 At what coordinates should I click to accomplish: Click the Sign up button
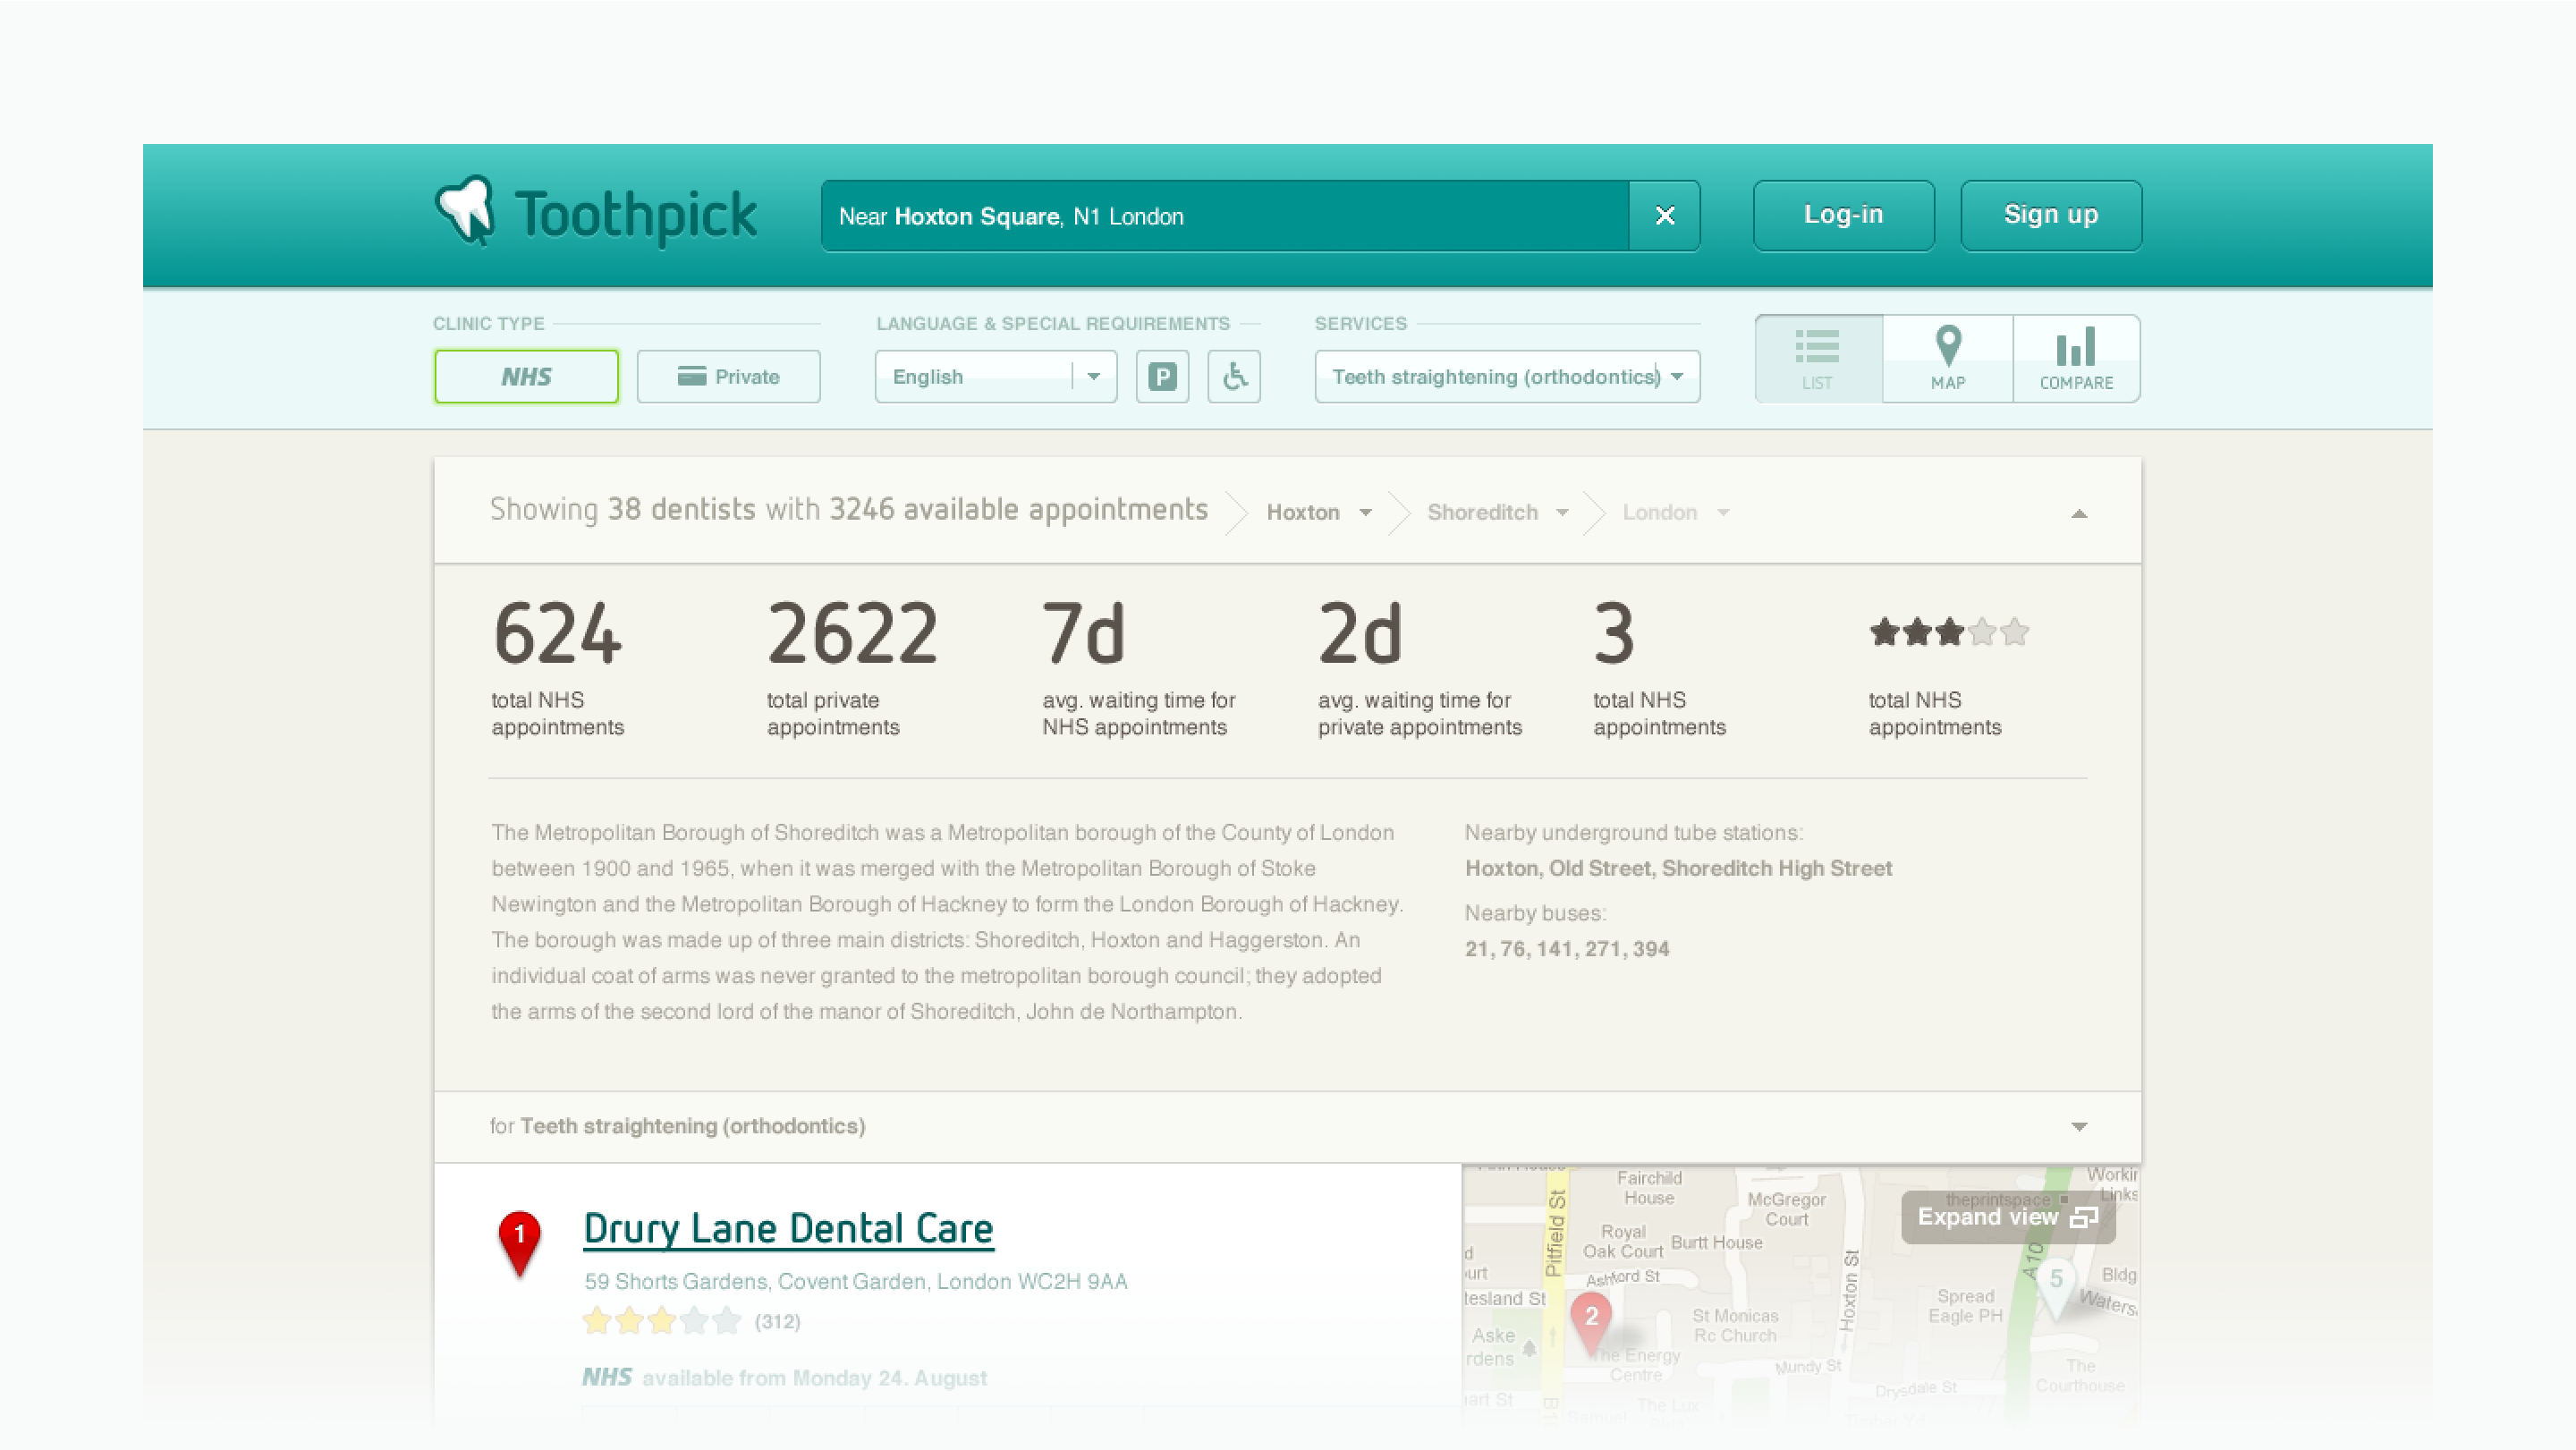pos(2050,216)
